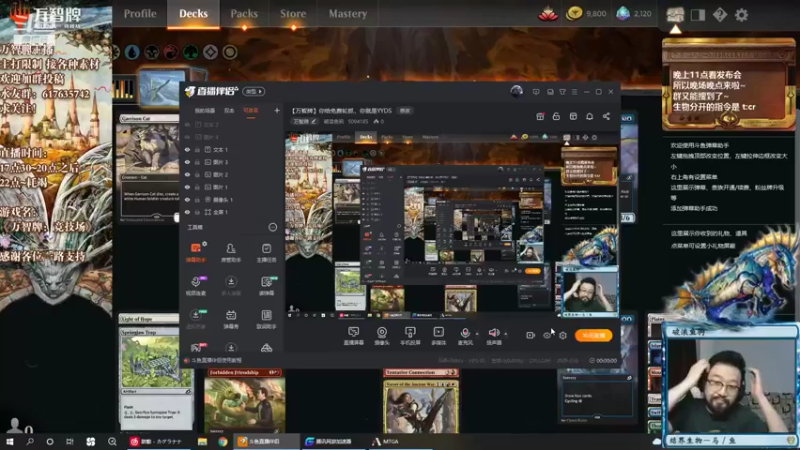Click the gold coin currency icon
This screenshot has width=800, height=450.
tap(574, 14)
